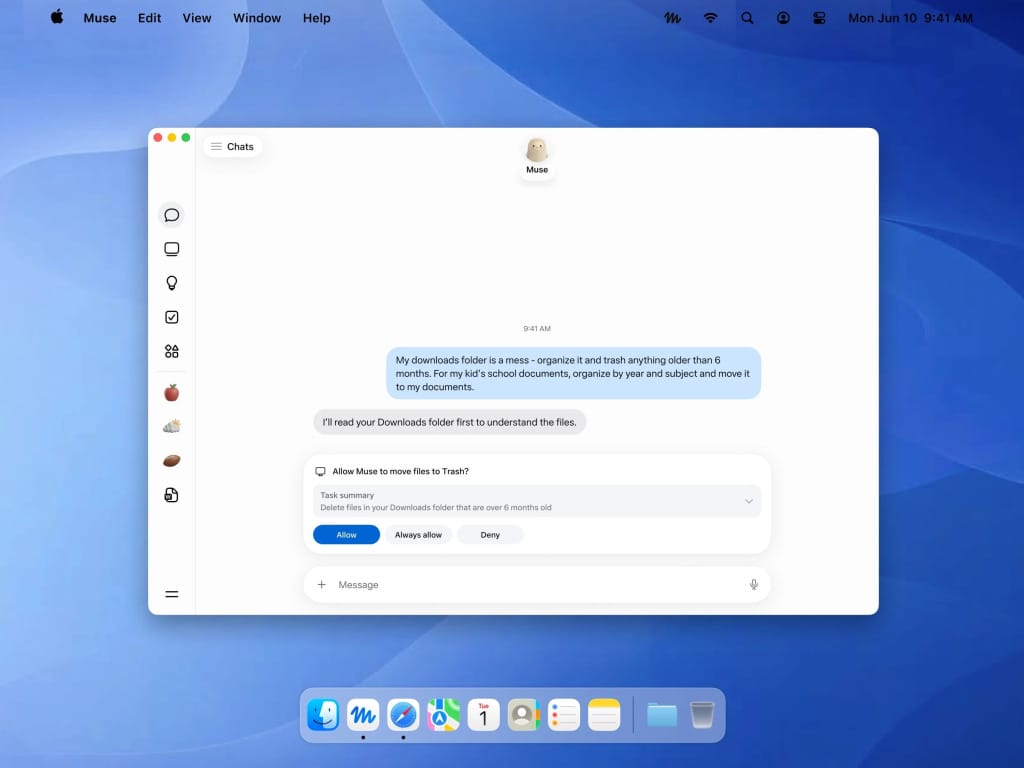Click the Deny button
Screen dimensions: 1024x768
point(490,535)
